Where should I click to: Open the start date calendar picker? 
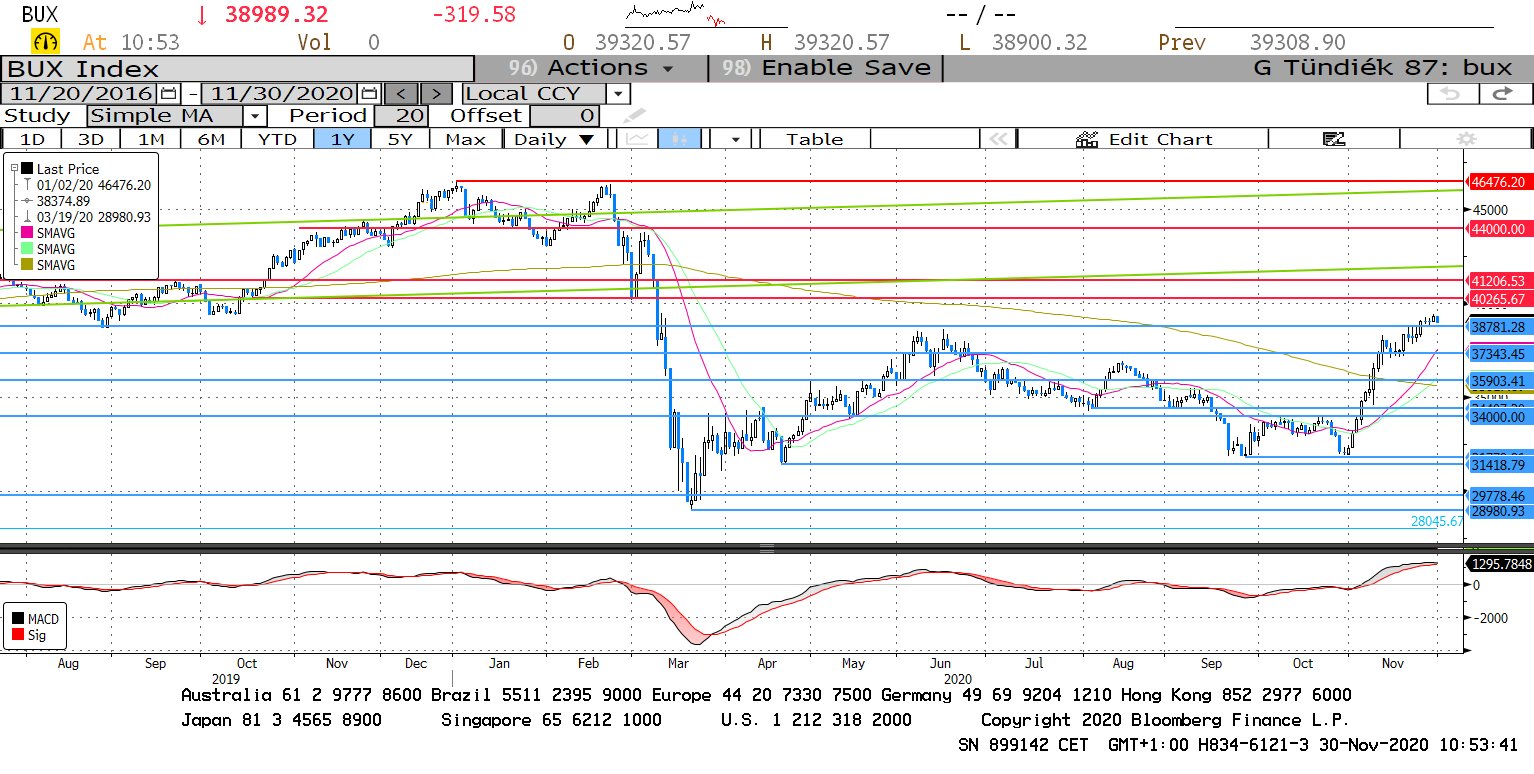click(x=169, y=93)
